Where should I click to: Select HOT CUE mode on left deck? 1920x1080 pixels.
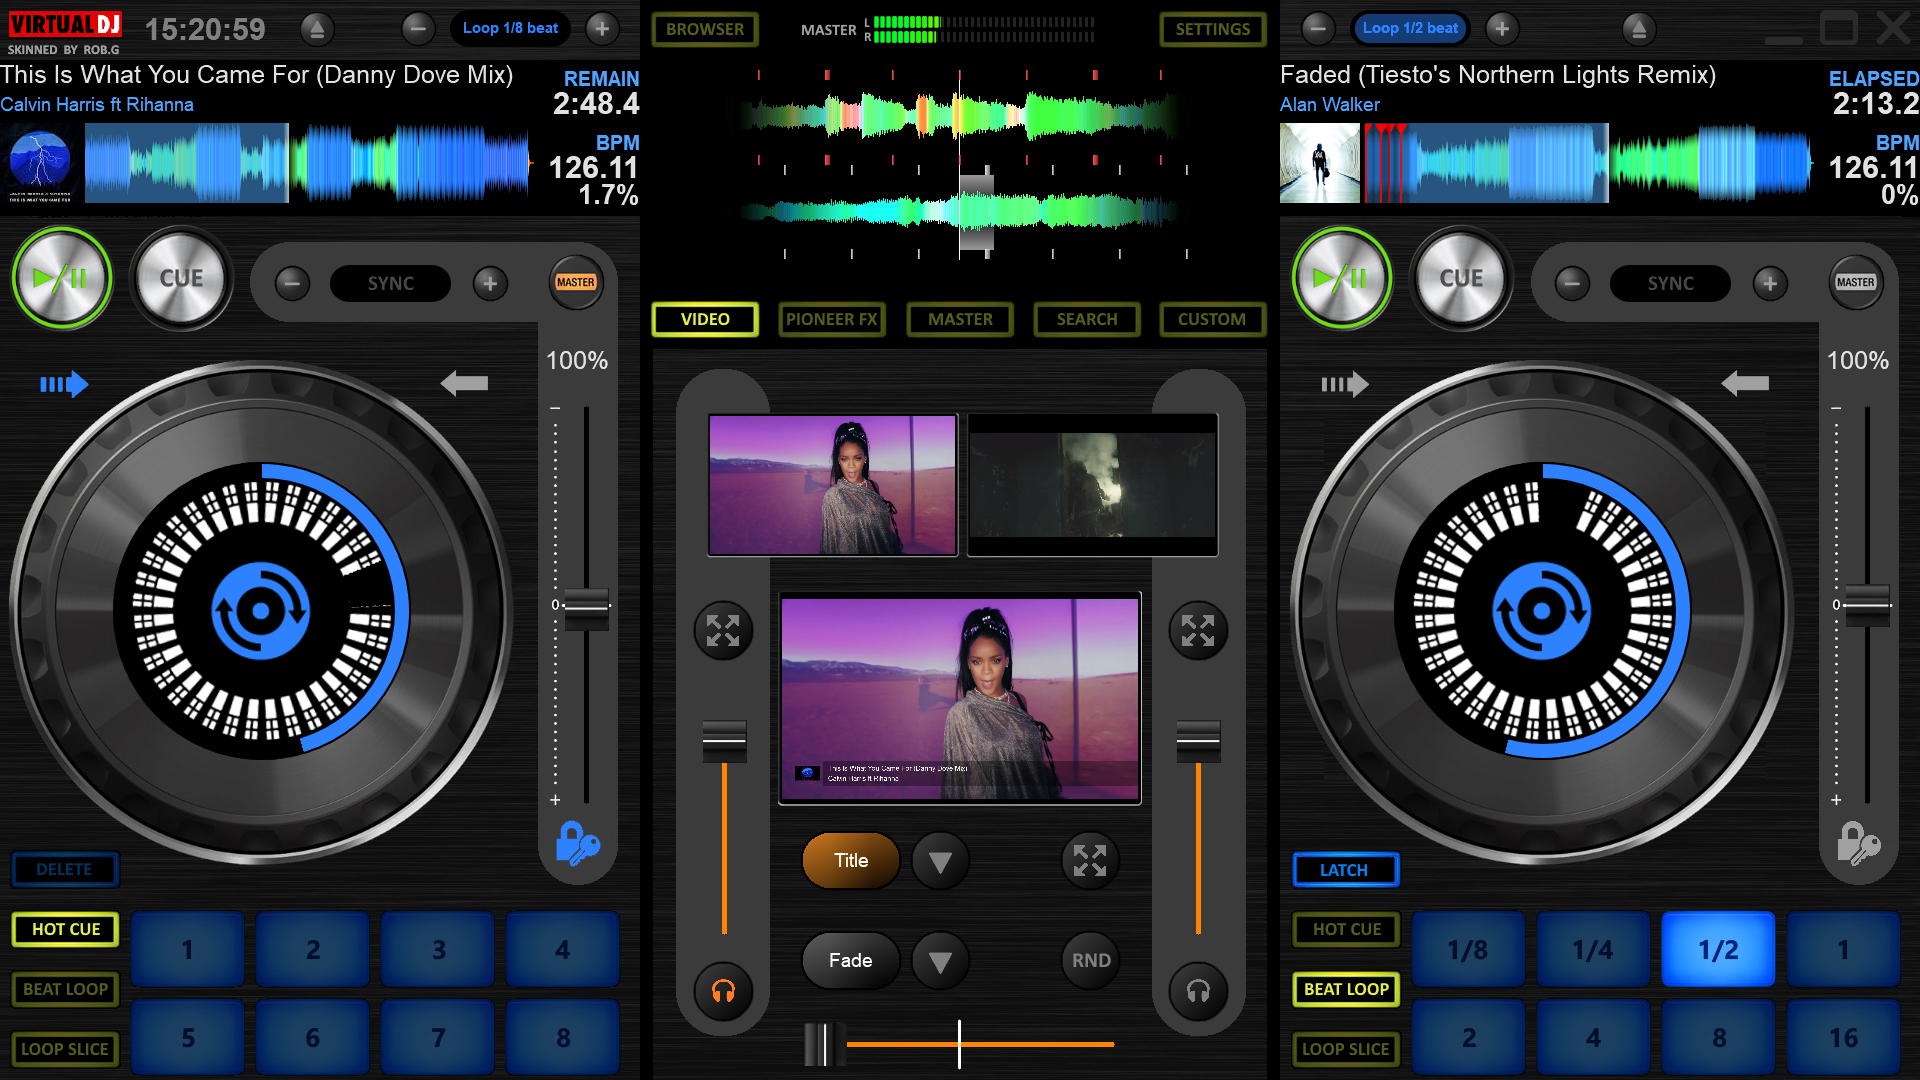coord(65,929)
